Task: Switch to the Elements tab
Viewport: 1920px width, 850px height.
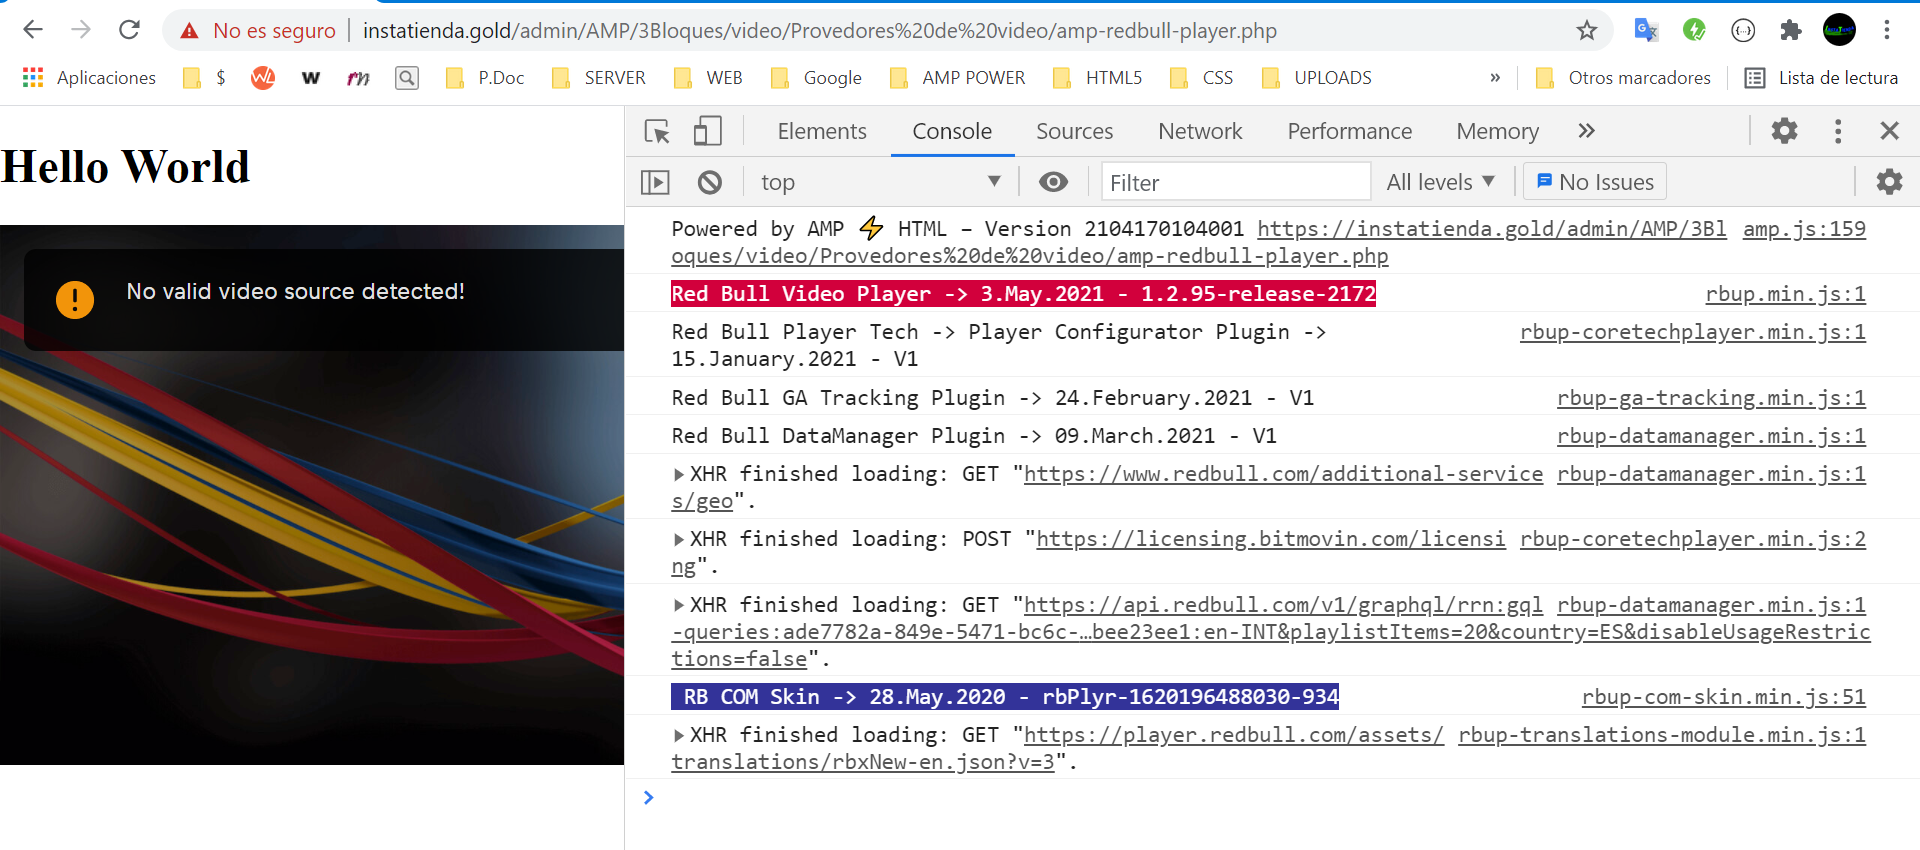Action: pyautogui.click(x=822, y=131)
